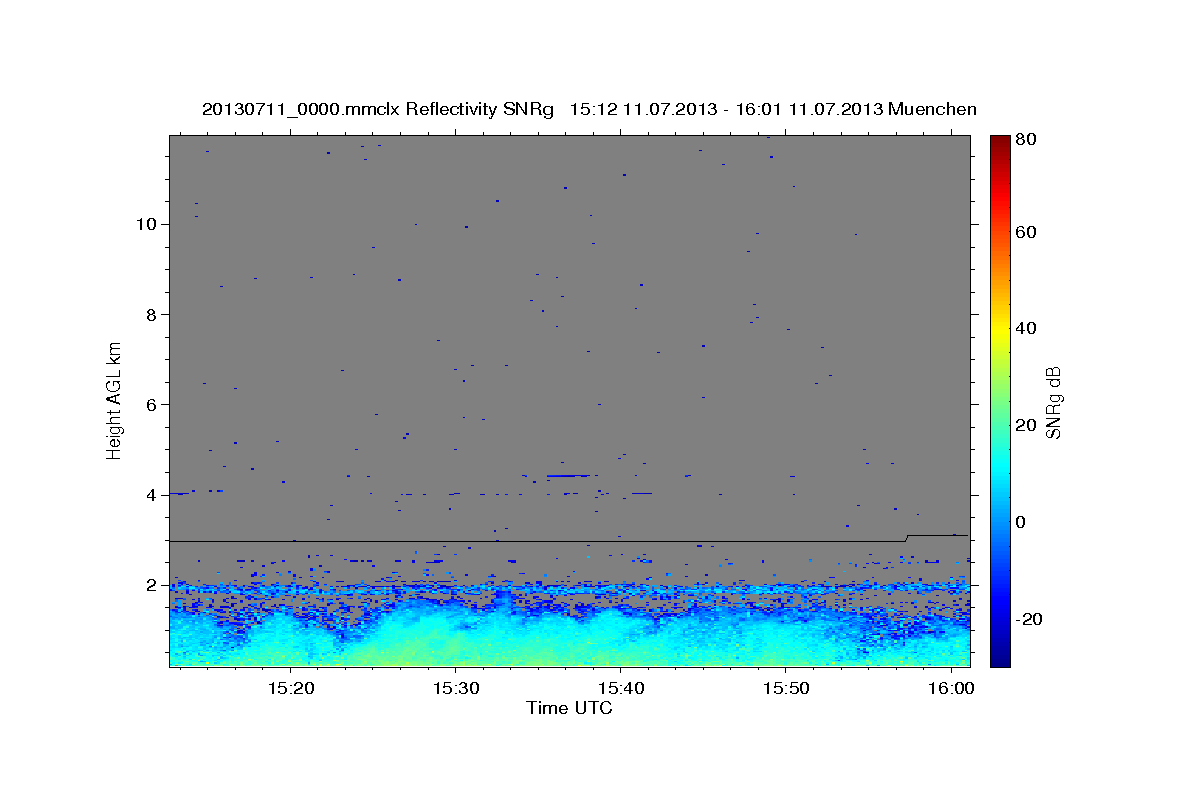Click the height tick label 8
Screen dimensions: 1200x800
pyautogui.click(x=153, y=314)
